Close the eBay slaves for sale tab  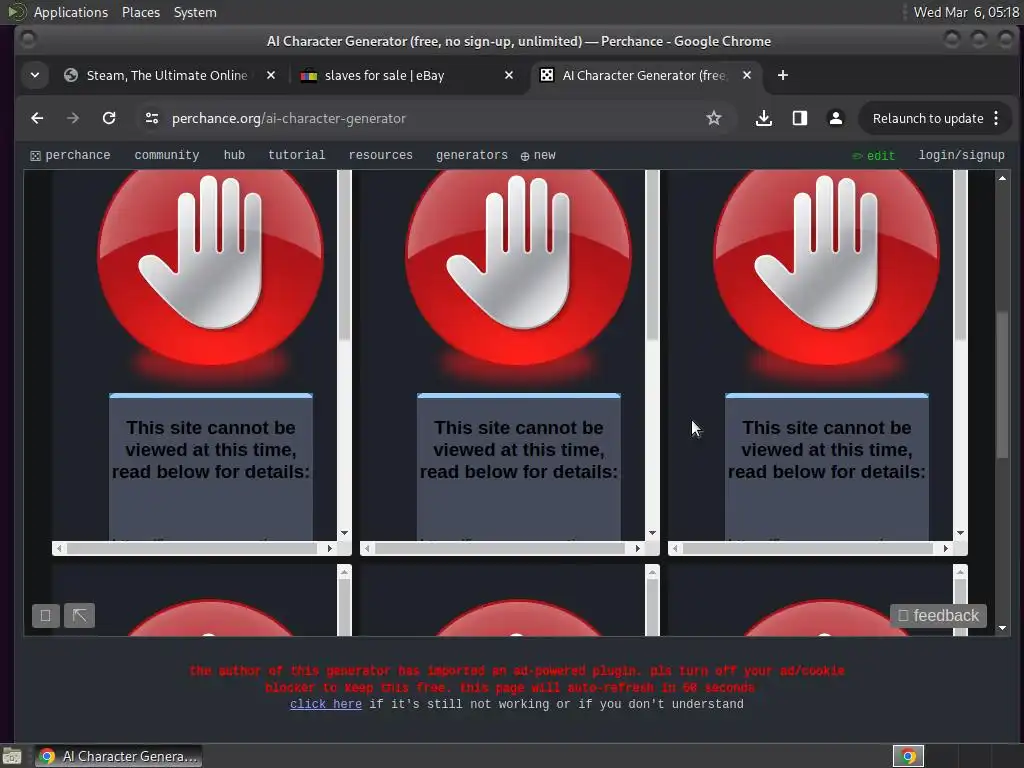509,75
